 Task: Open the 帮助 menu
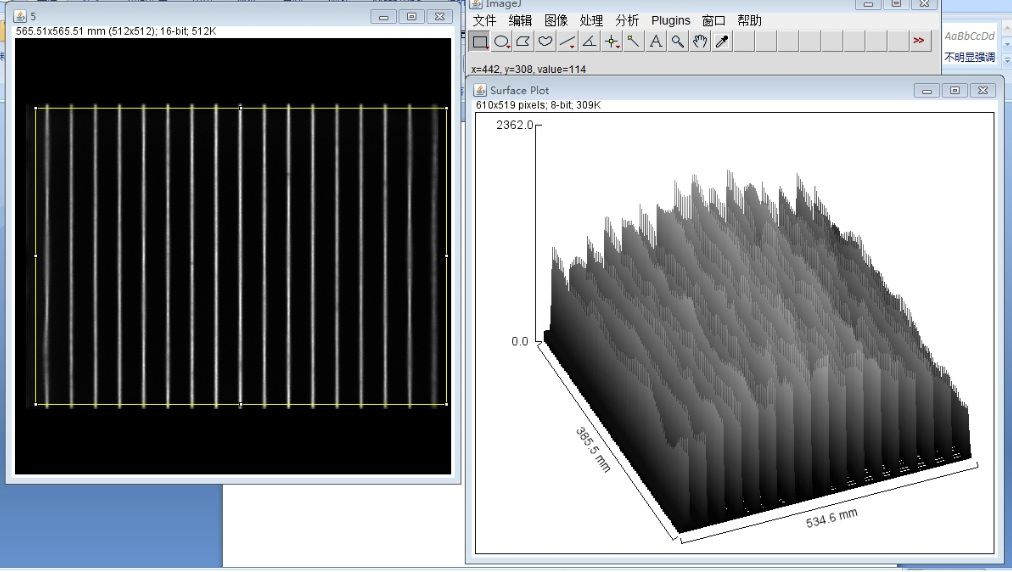[x=749, y=20]
